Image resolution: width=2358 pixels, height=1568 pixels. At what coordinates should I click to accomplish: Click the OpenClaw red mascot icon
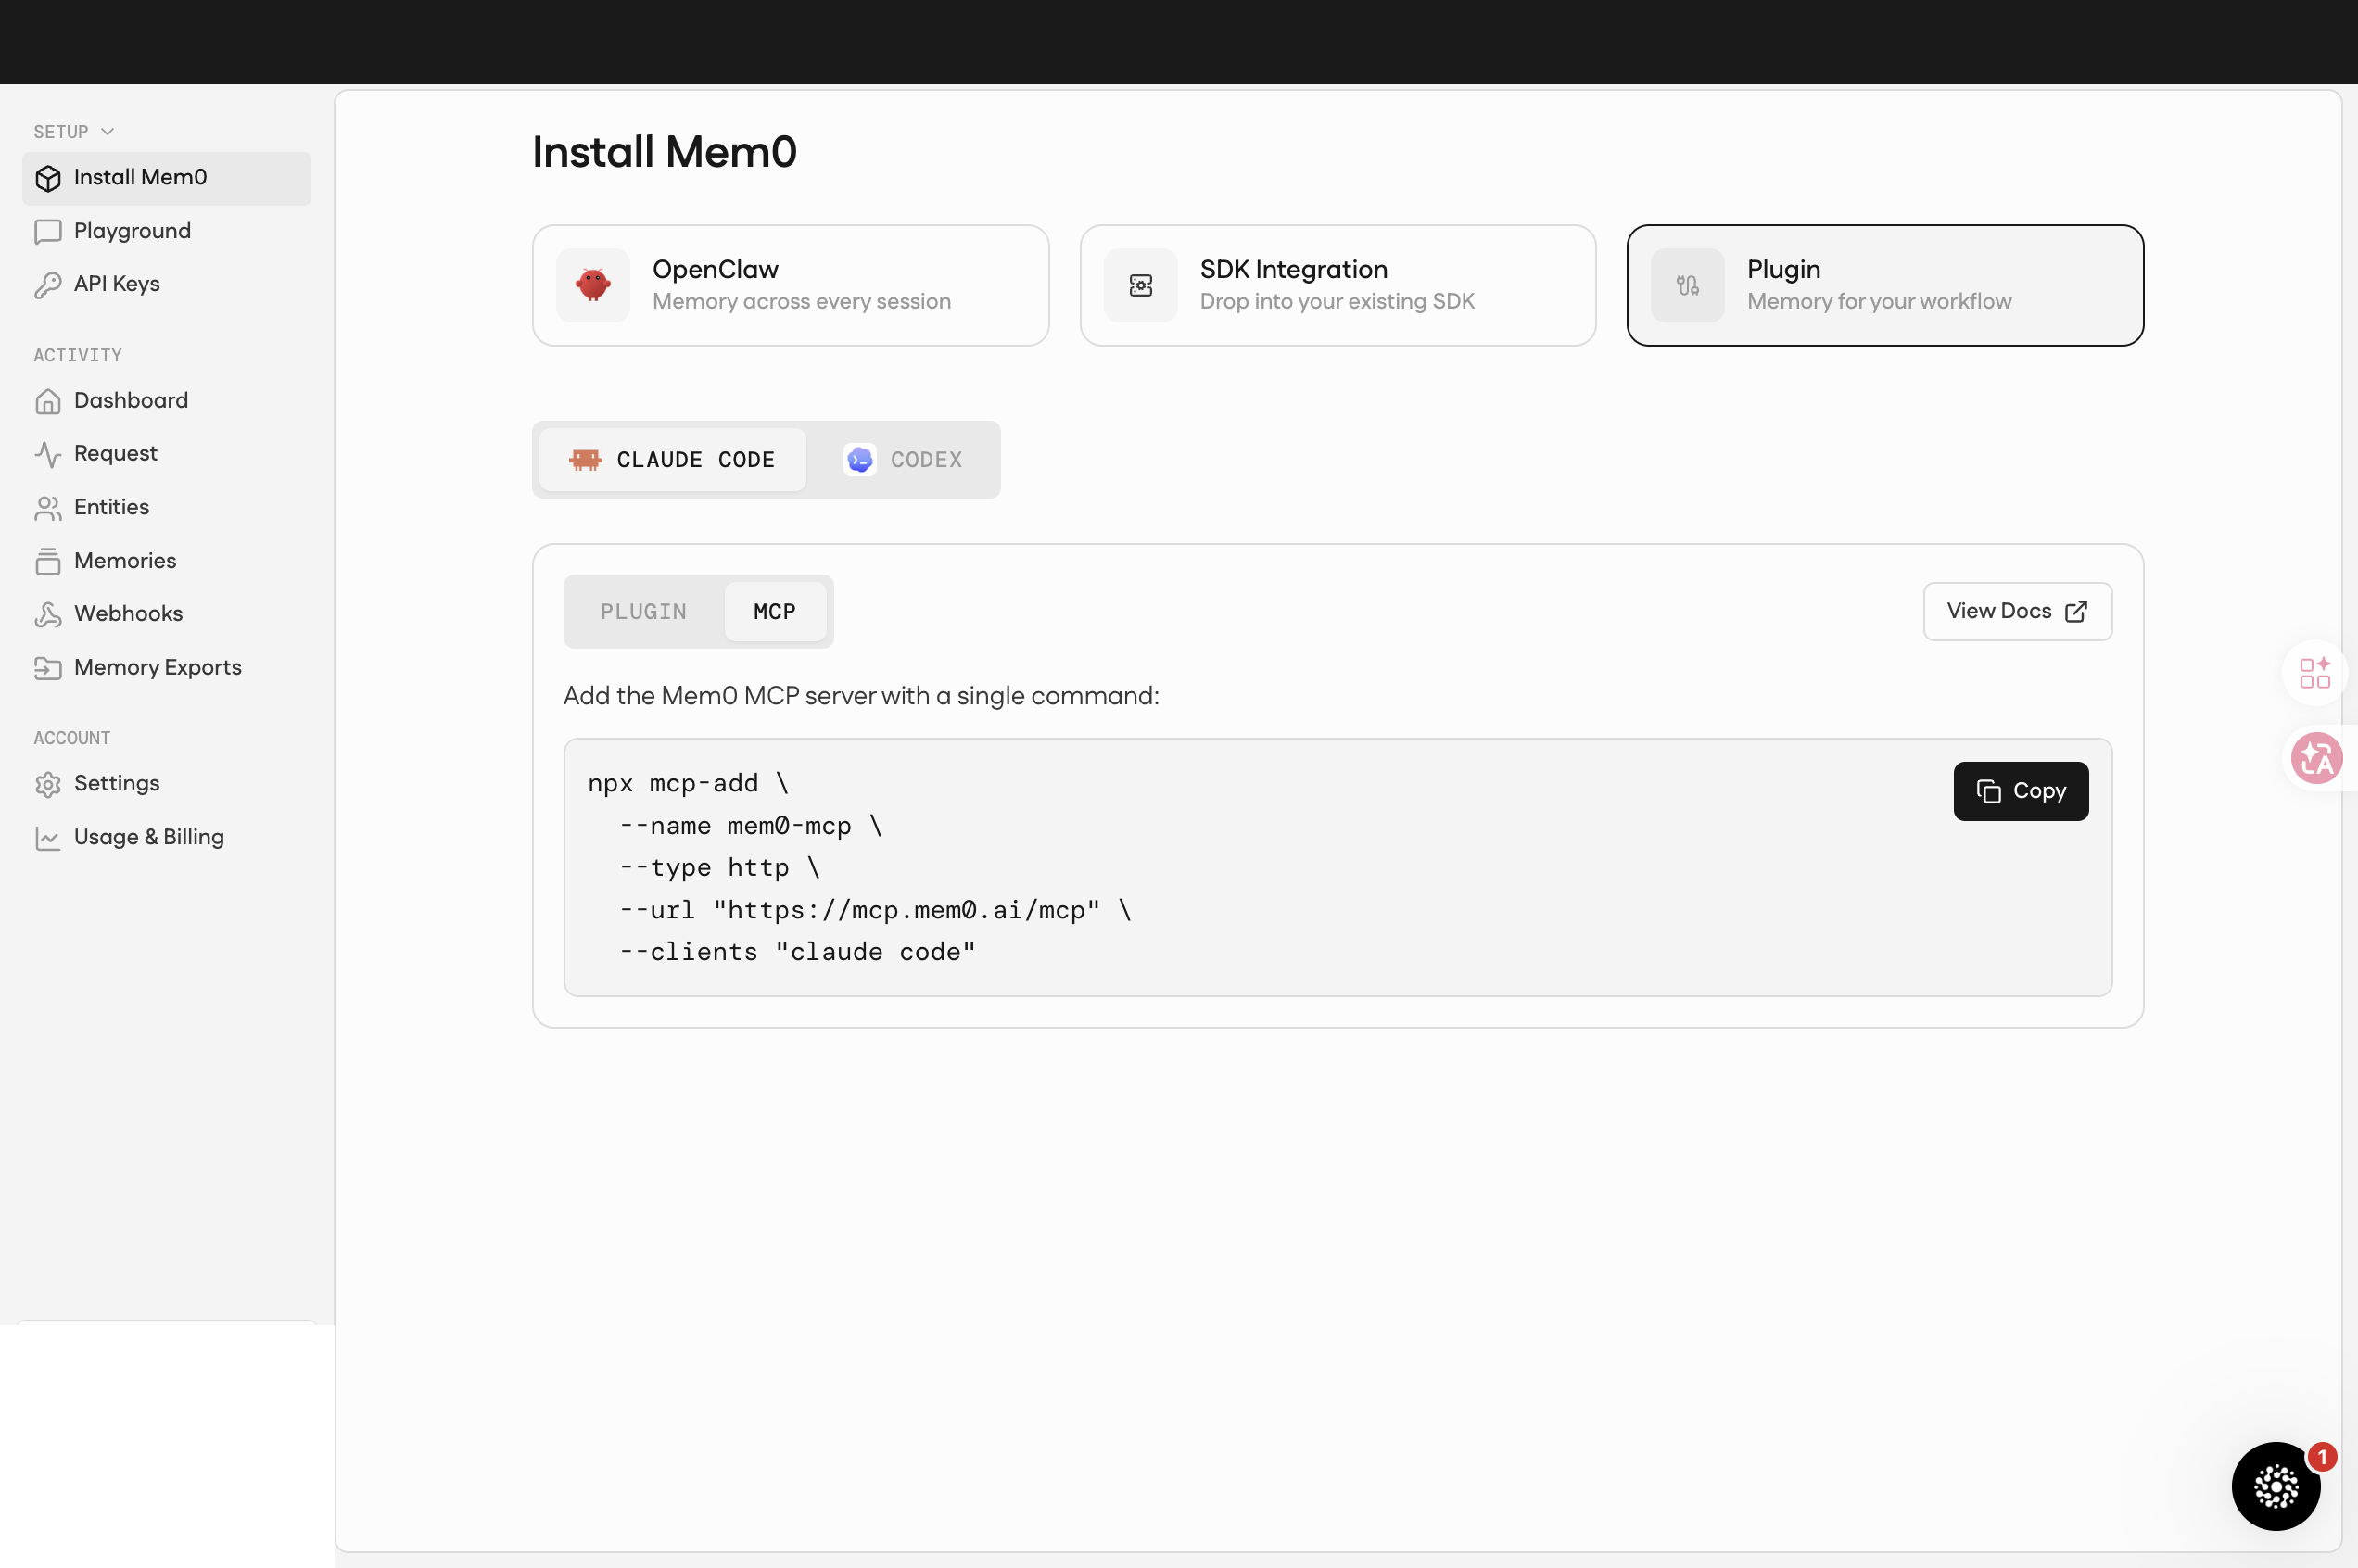tap(593, 285)
